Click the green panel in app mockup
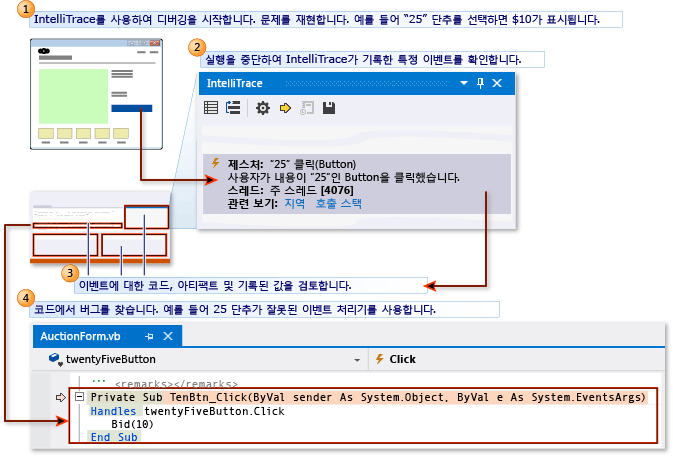This screenshot has width=673, height=457. (x=73, y=96)
